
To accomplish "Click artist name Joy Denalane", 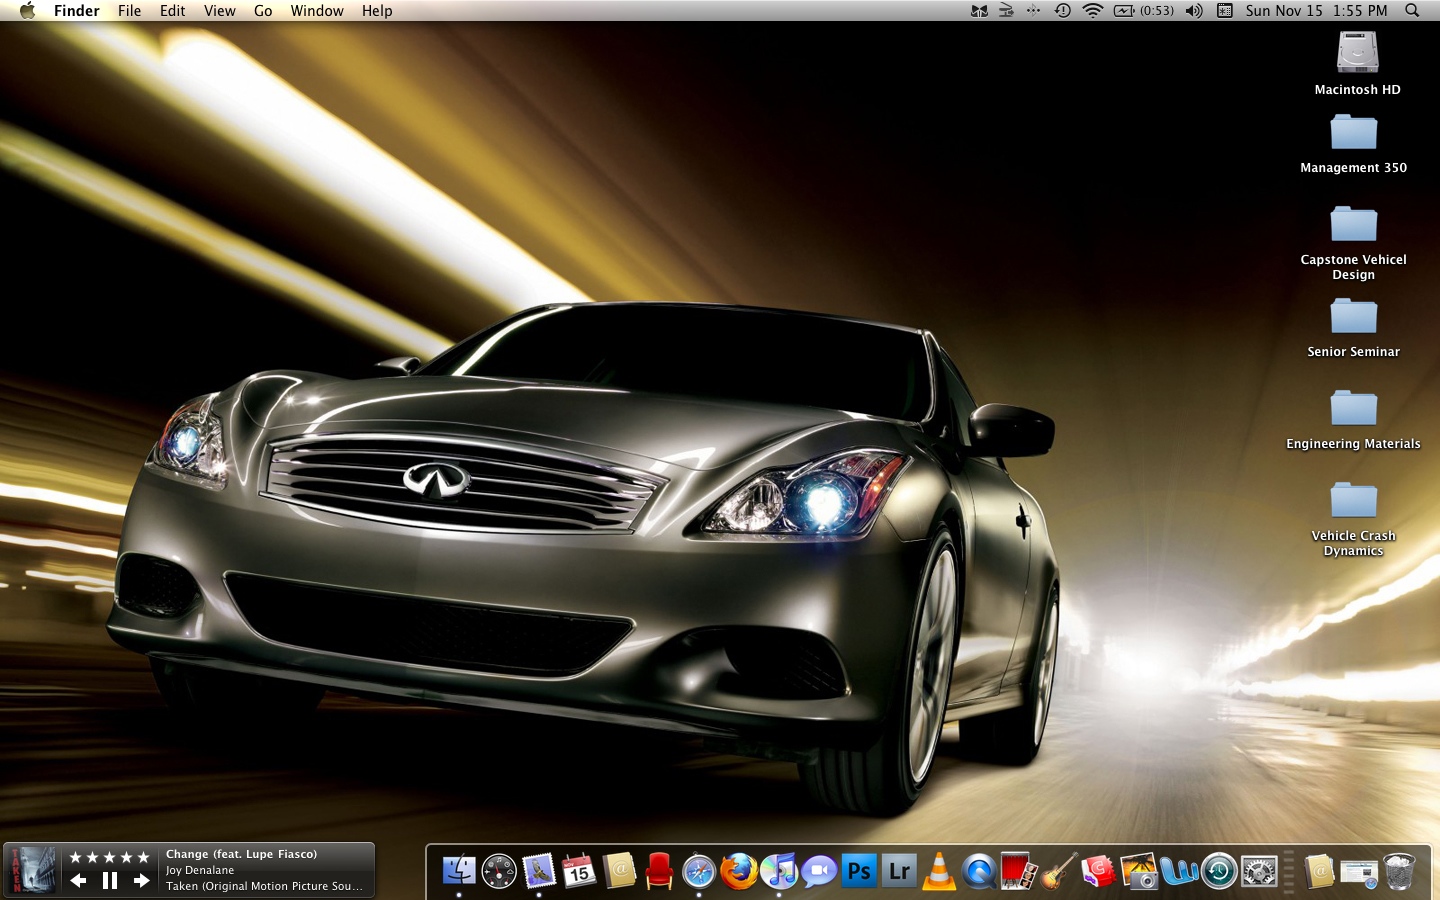I will pyautogui.click(x=200, y=870).
